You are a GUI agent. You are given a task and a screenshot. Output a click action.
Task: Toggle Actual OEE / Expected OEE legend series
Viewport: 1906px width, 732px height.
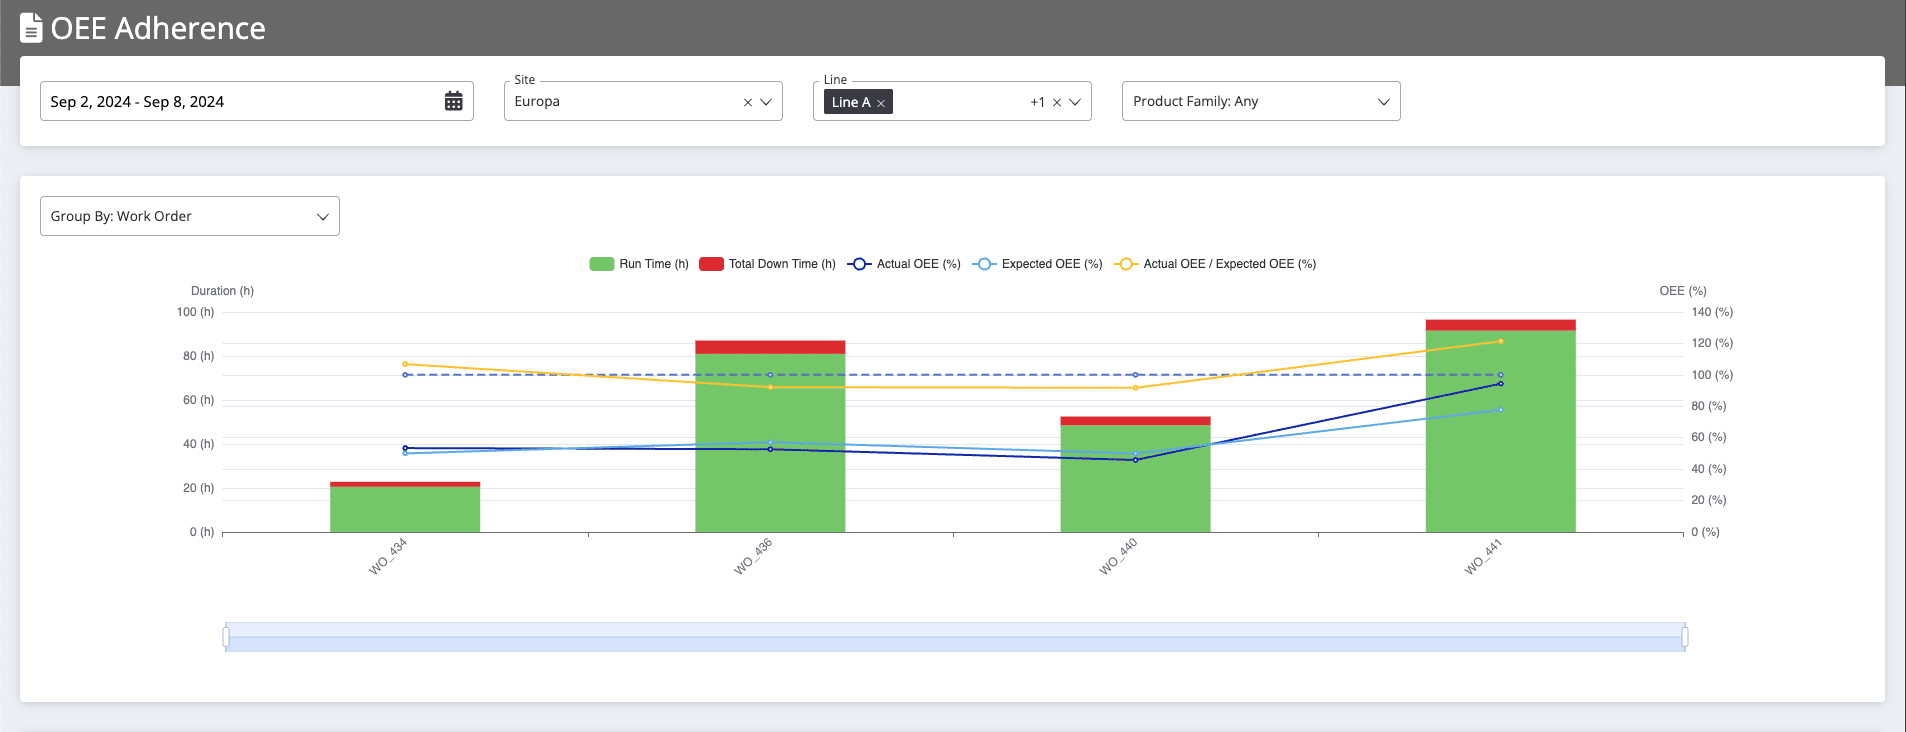[x=1215, y=264]
